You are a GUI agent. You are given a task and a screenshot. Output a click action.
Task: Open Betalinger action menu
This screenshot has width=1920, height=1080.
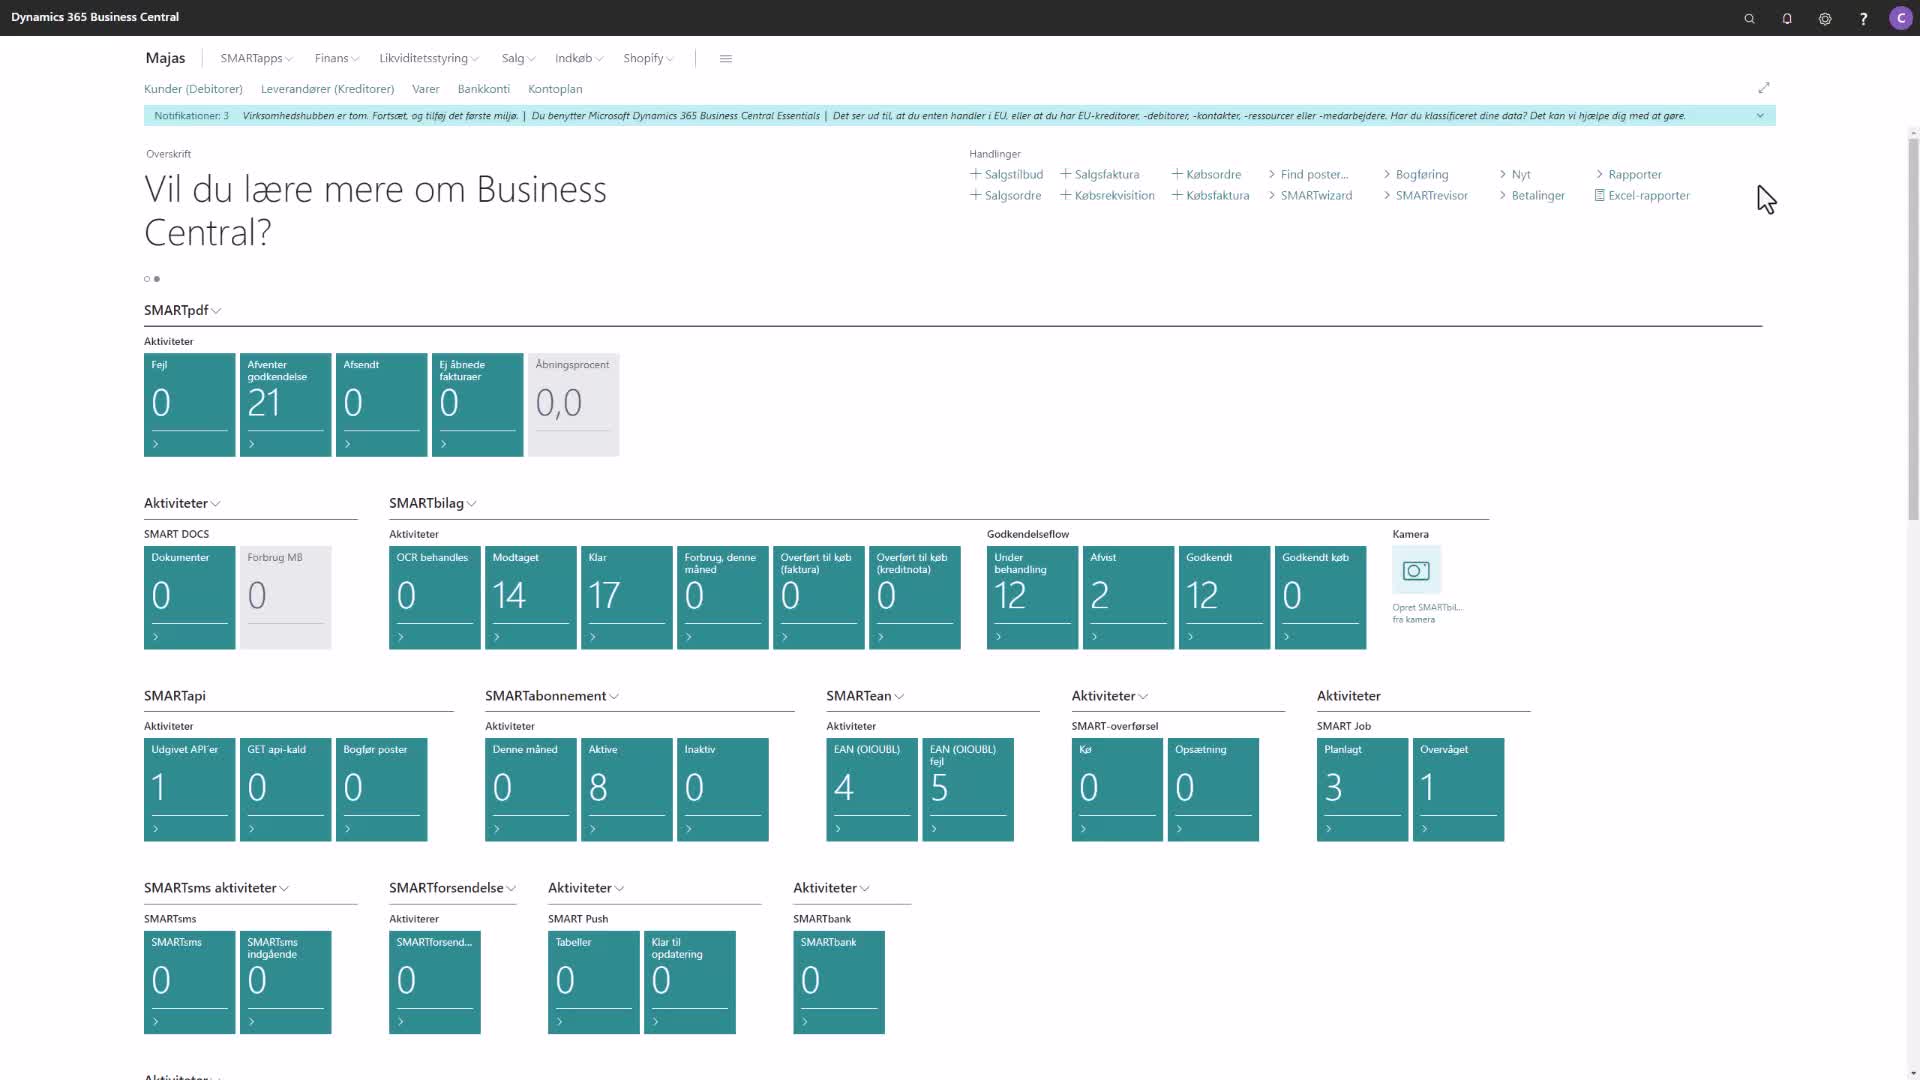click(1532, 196)
